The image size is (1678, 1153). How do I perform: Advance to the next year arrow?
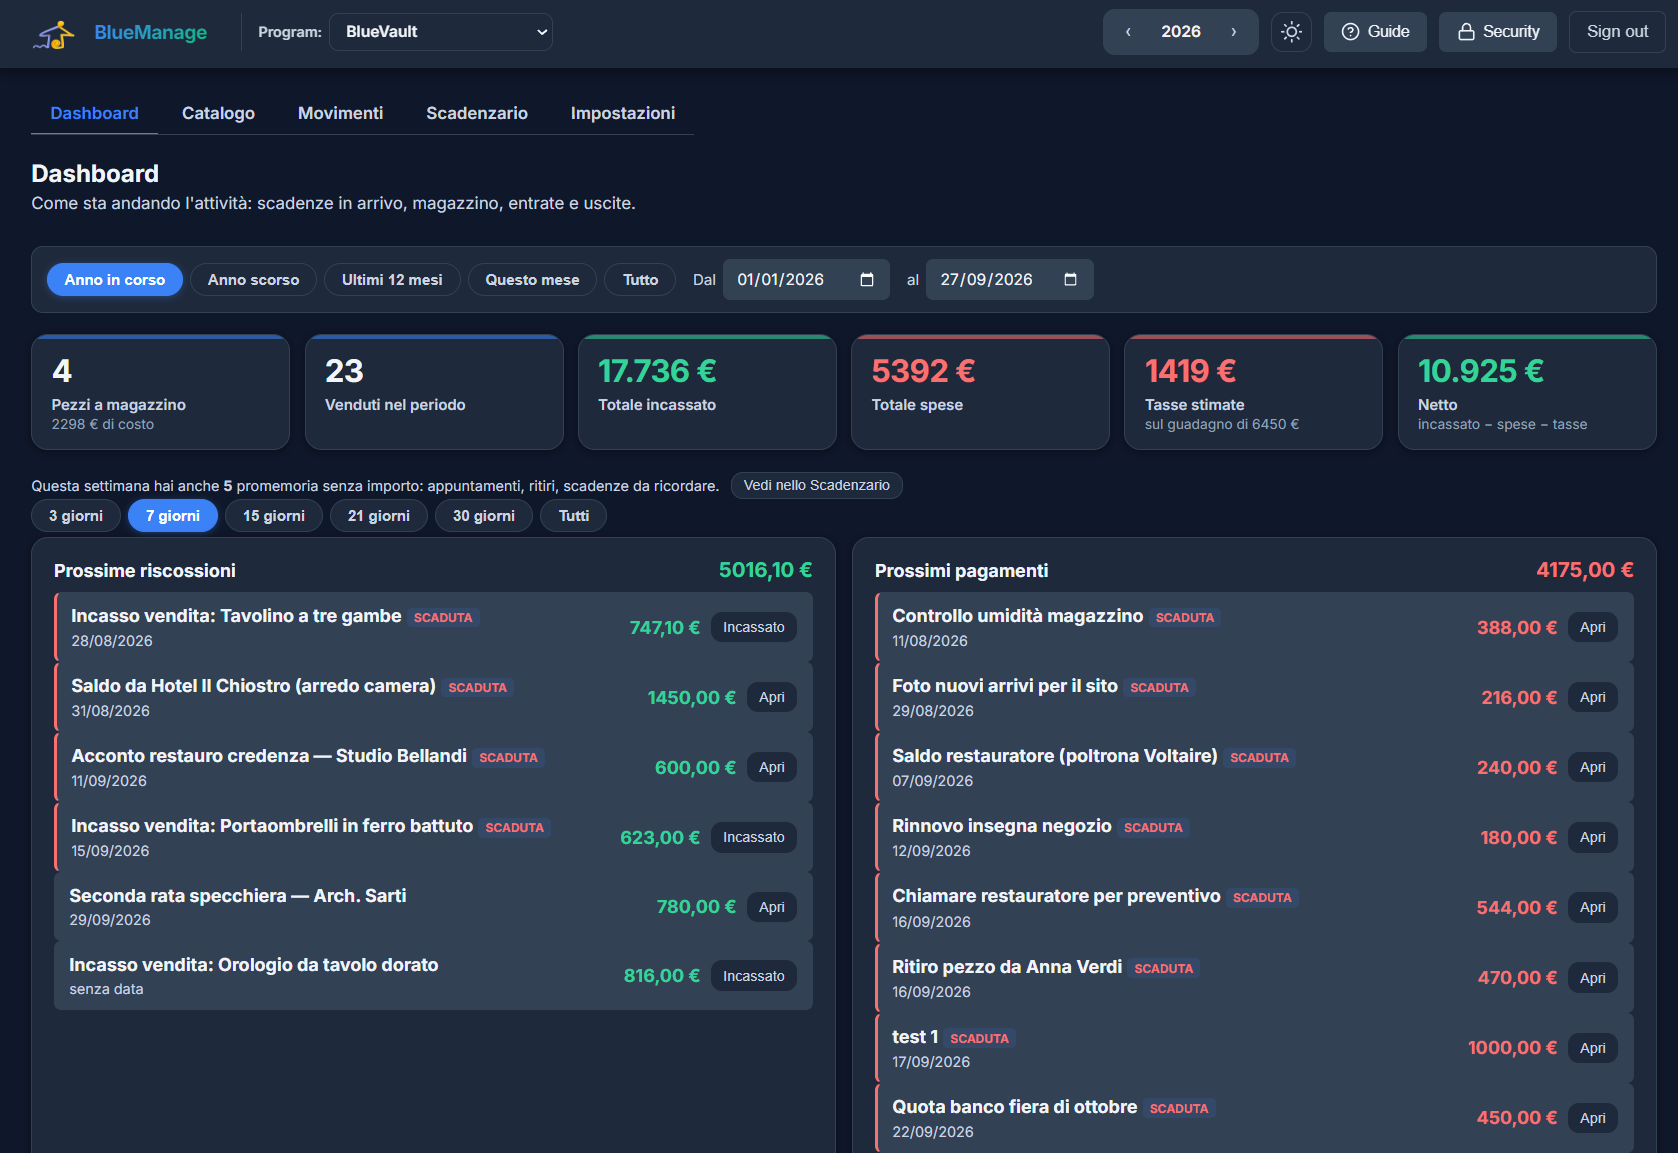[x=1233, y=32]
